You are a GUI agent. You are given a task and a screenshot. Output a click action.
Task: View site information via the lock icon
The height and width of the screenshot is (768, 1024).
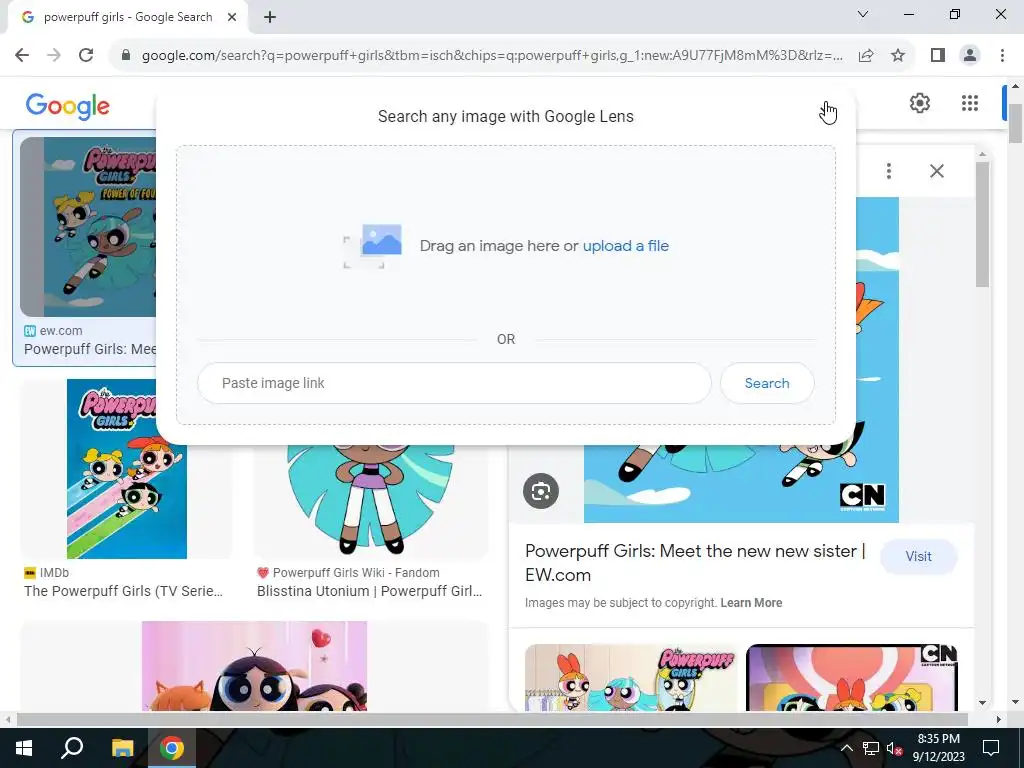(x=126, y=56)
